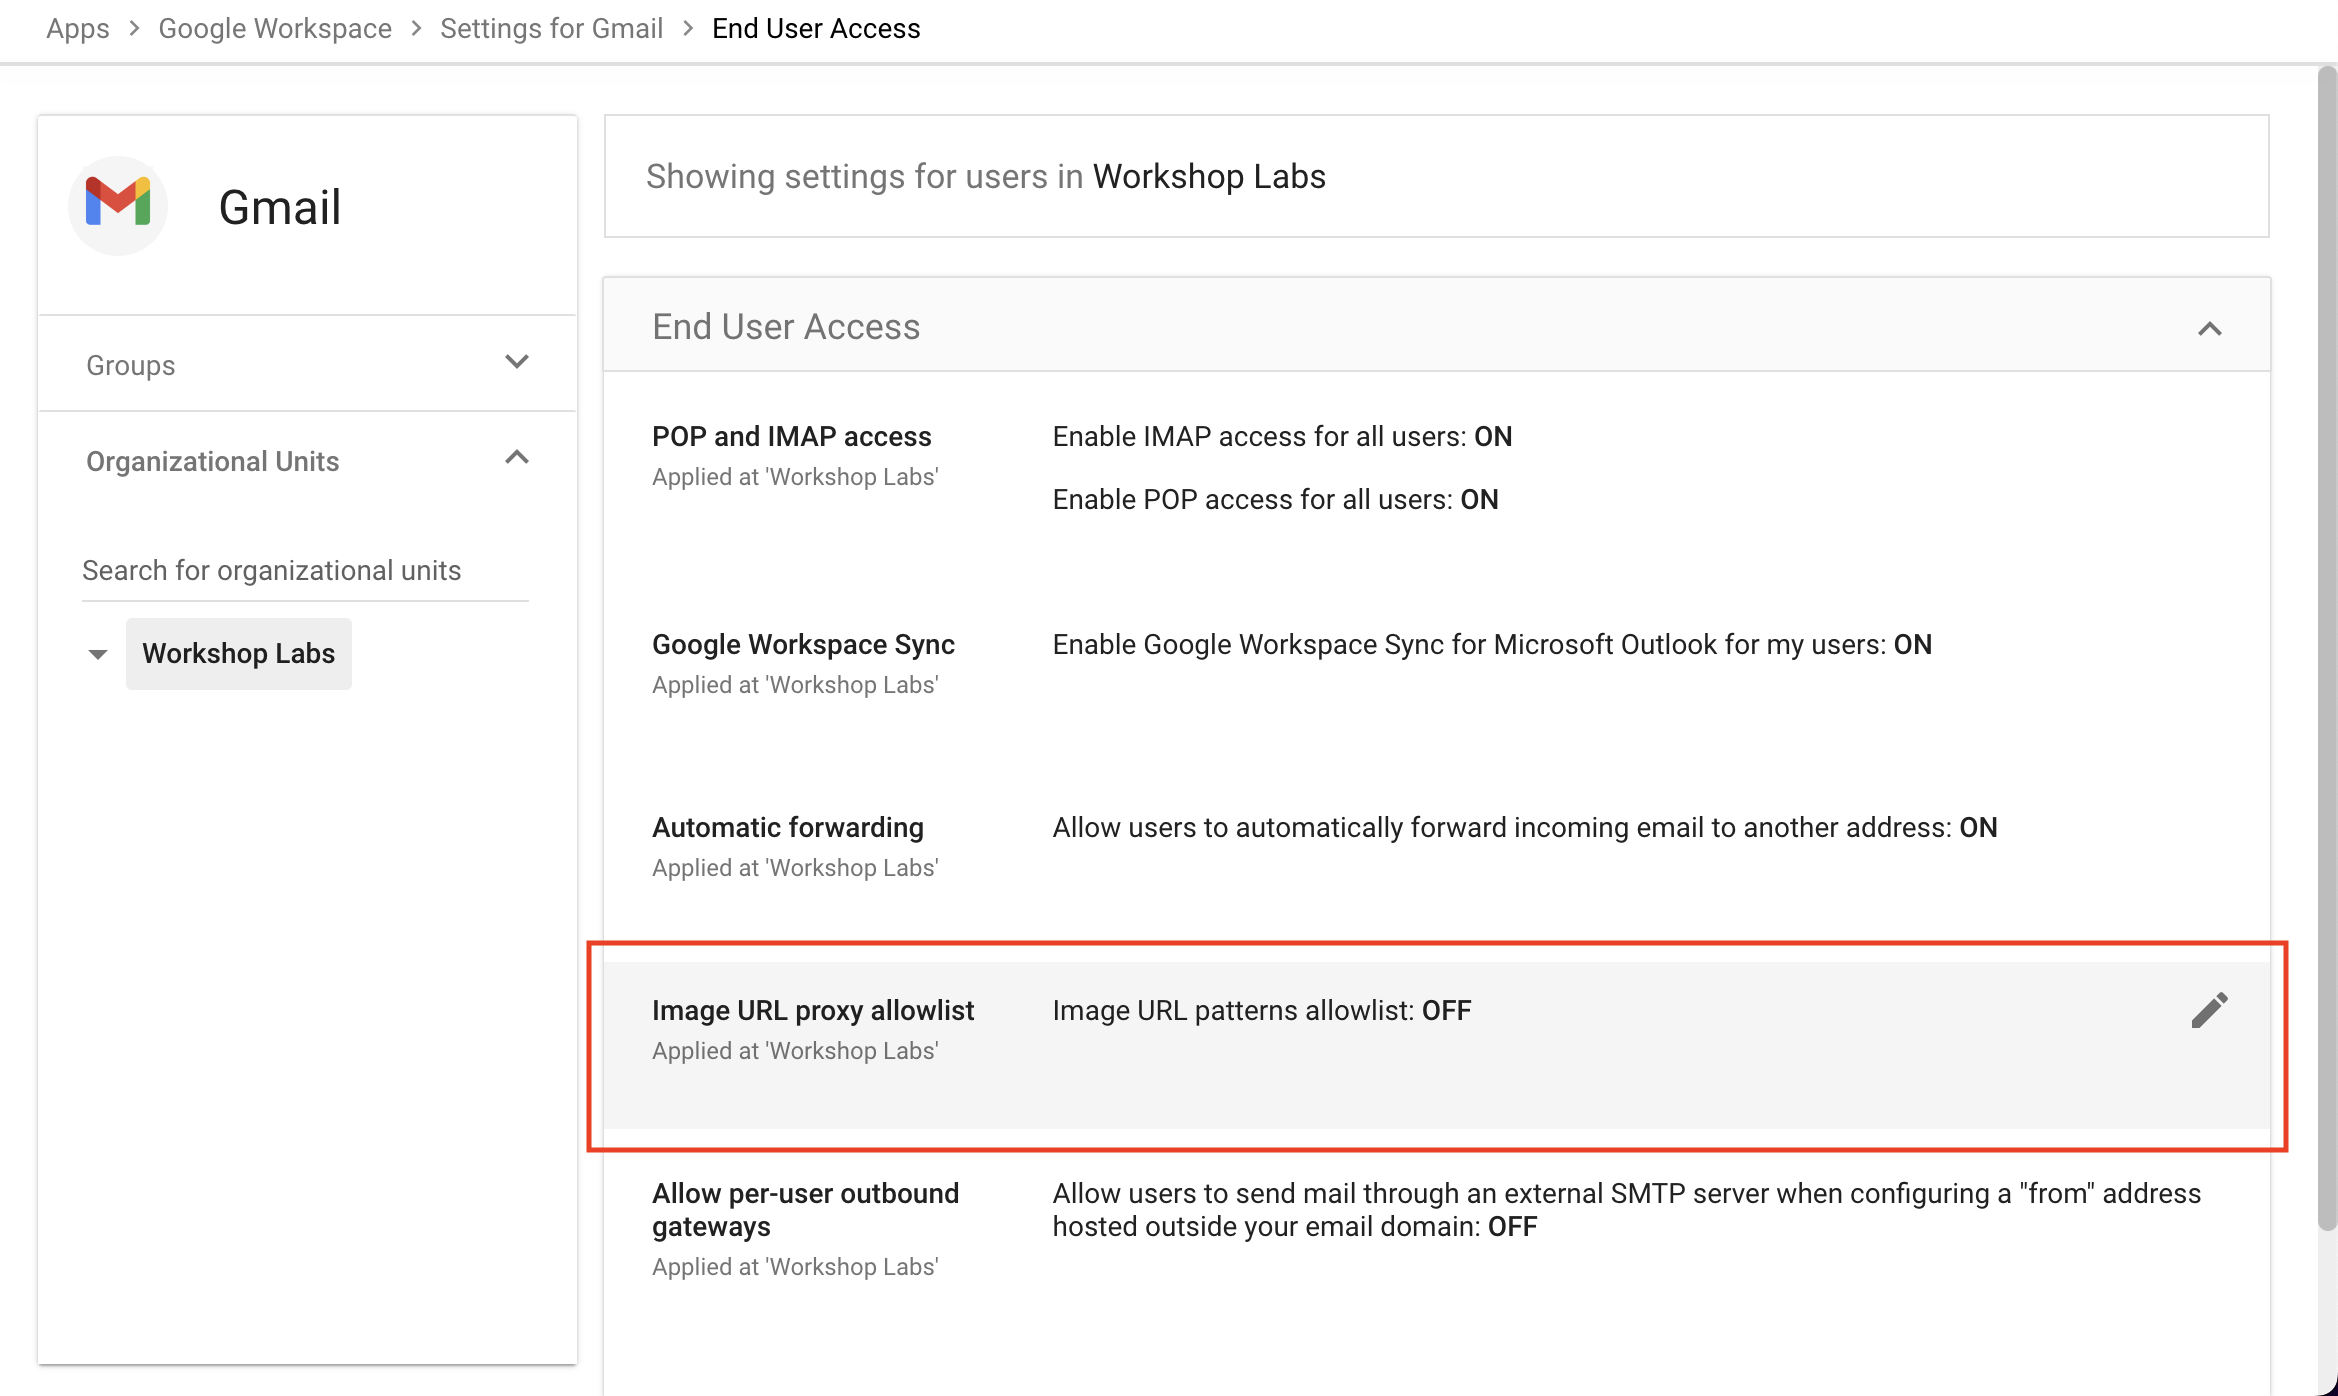Click the Organizational Units label

212,461
